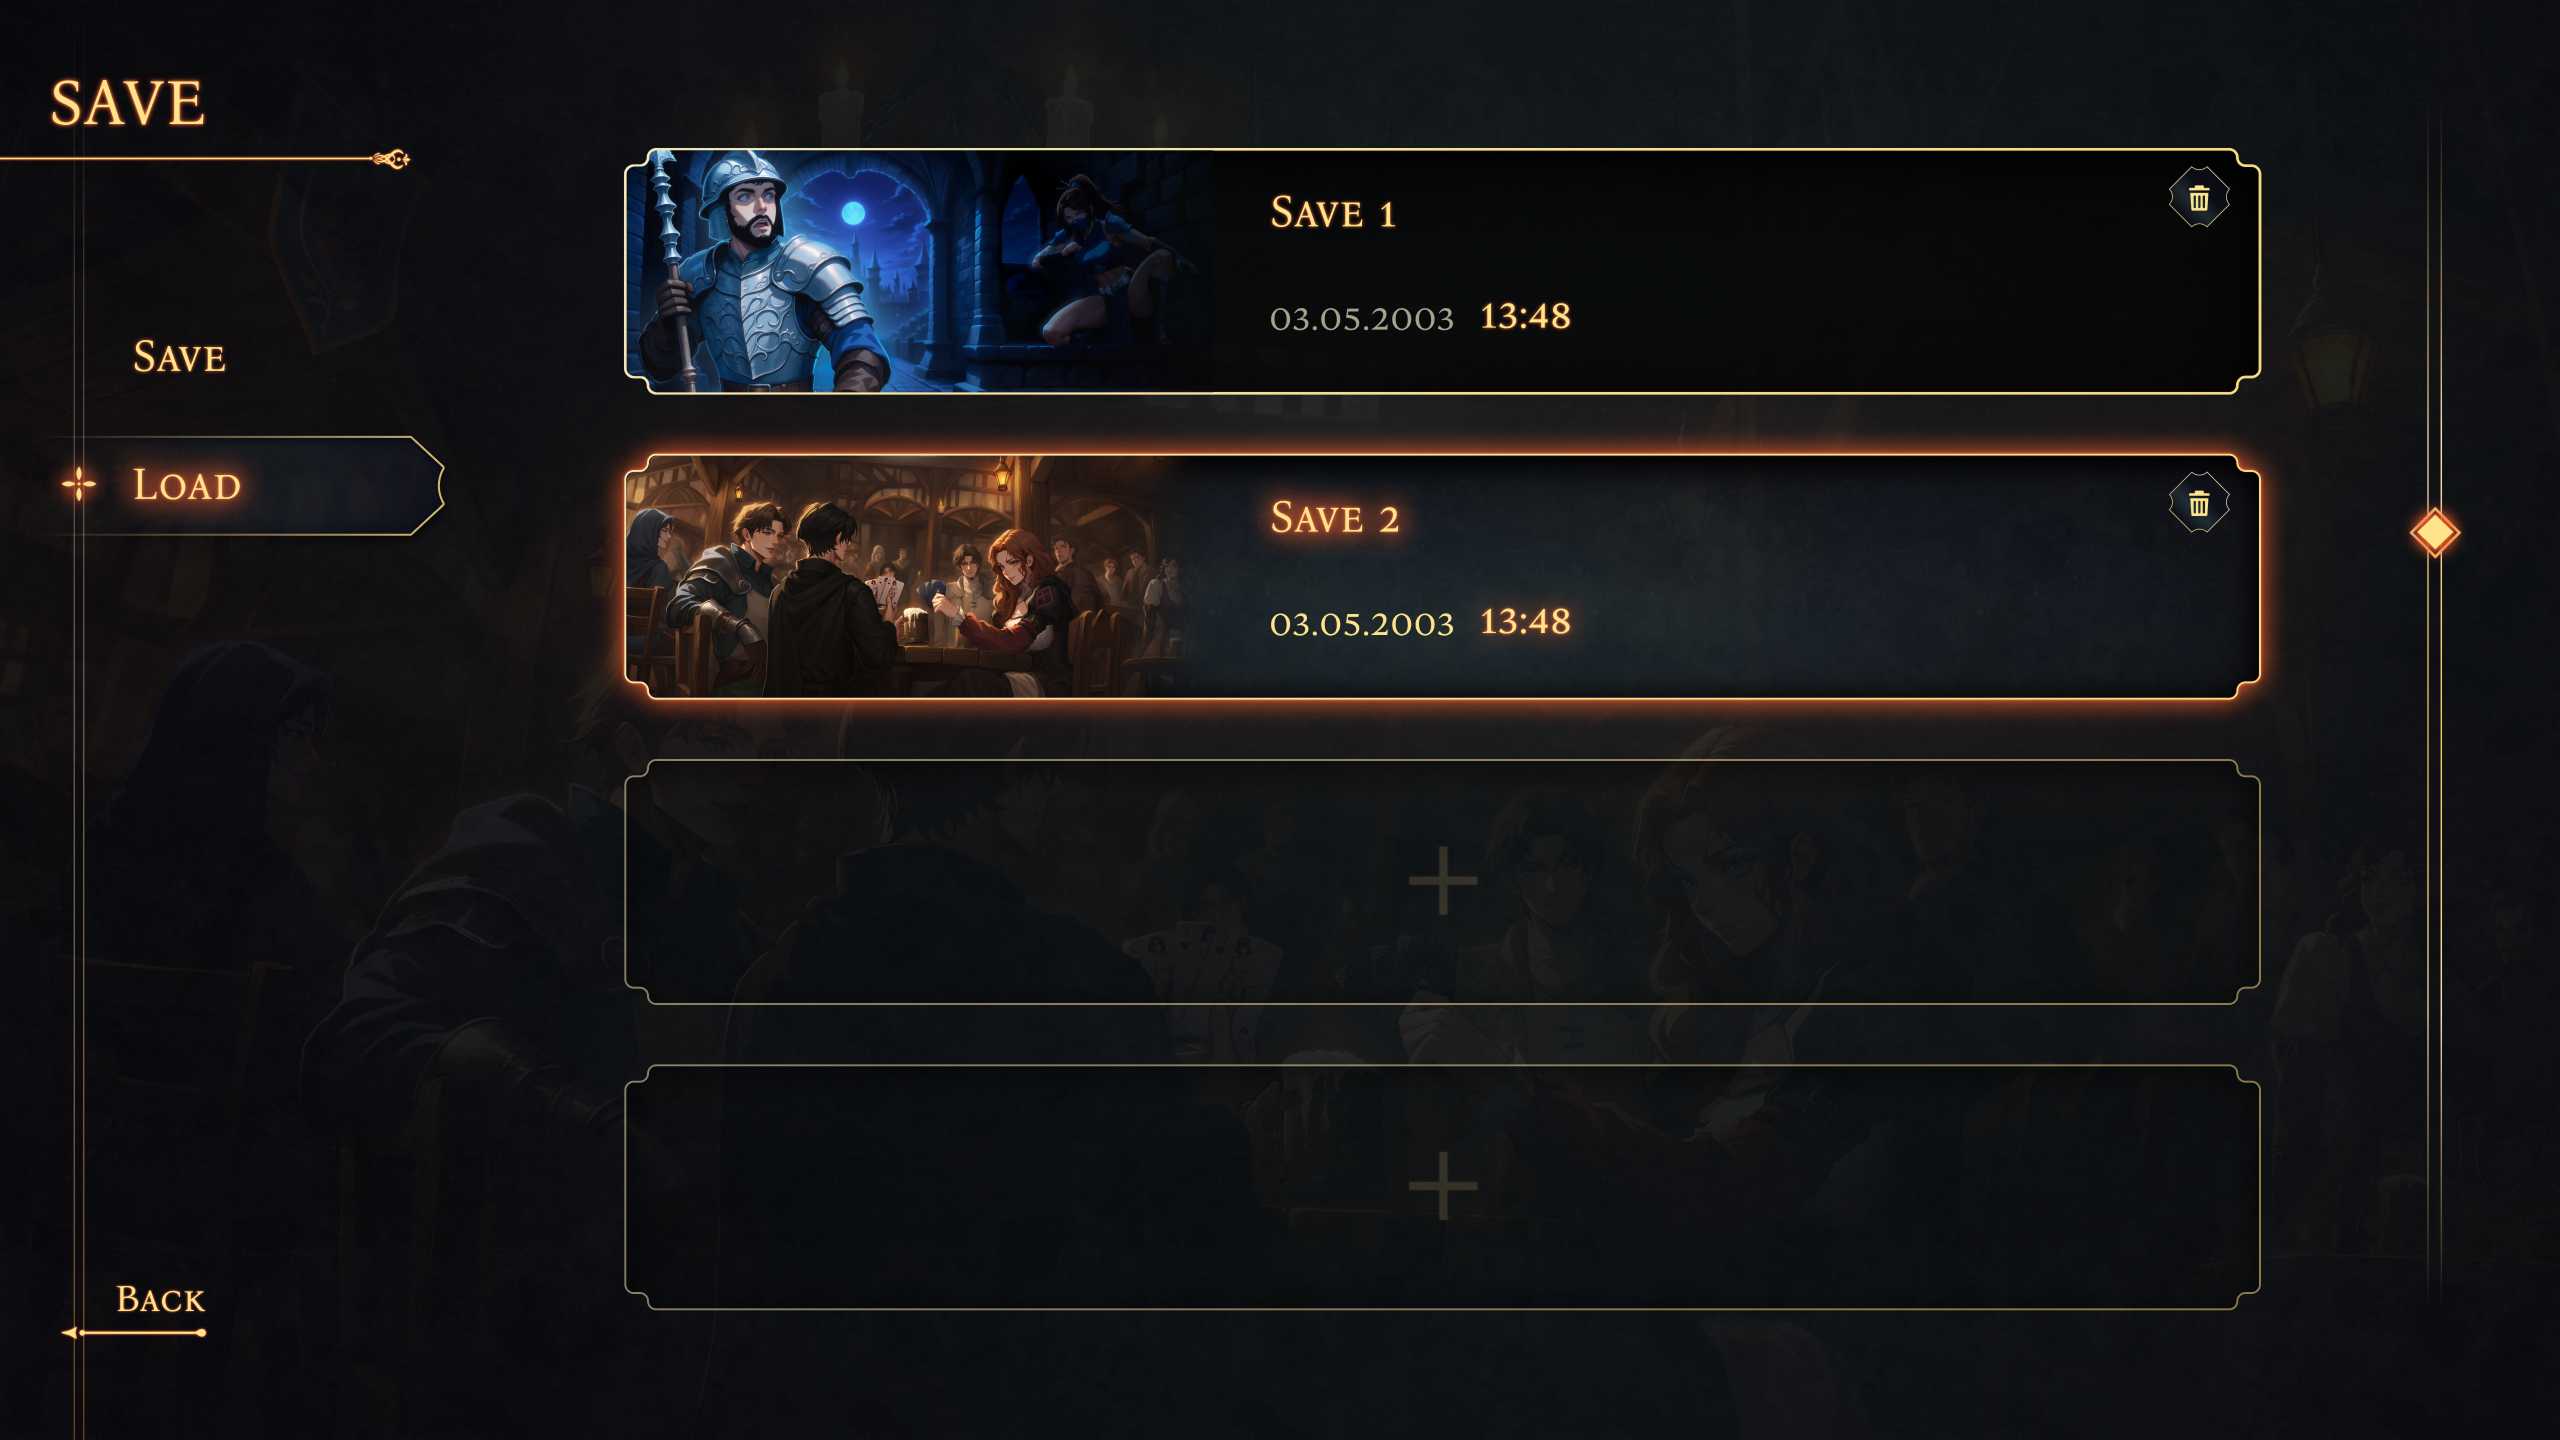The image size is (2560, 1440).
Task: Select the Load menu tab
Action: 187,485
